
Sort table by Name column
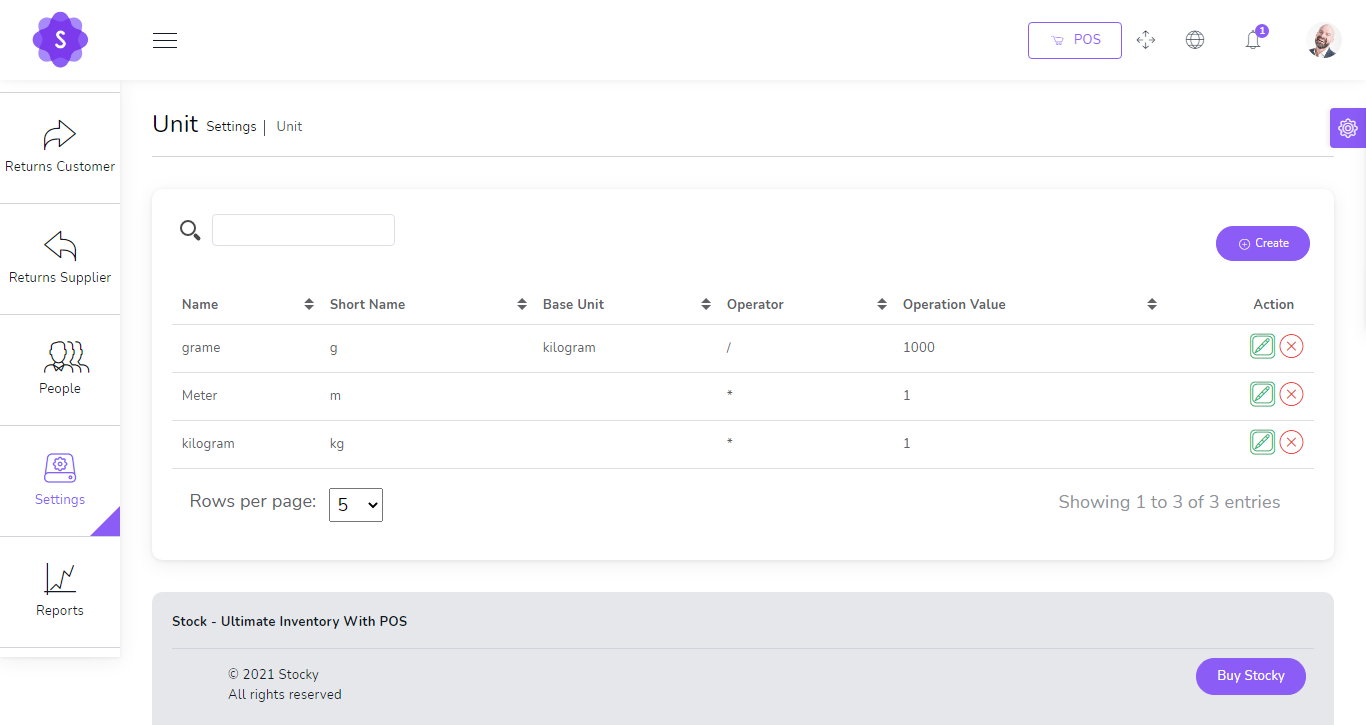200,304
